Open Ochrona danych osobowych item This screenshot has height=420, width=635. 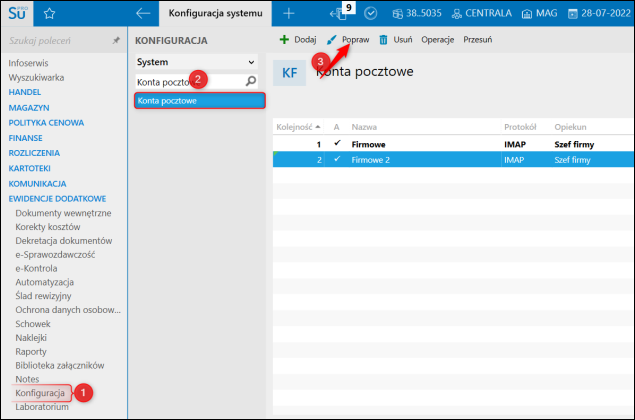click(x=68, y=310)
